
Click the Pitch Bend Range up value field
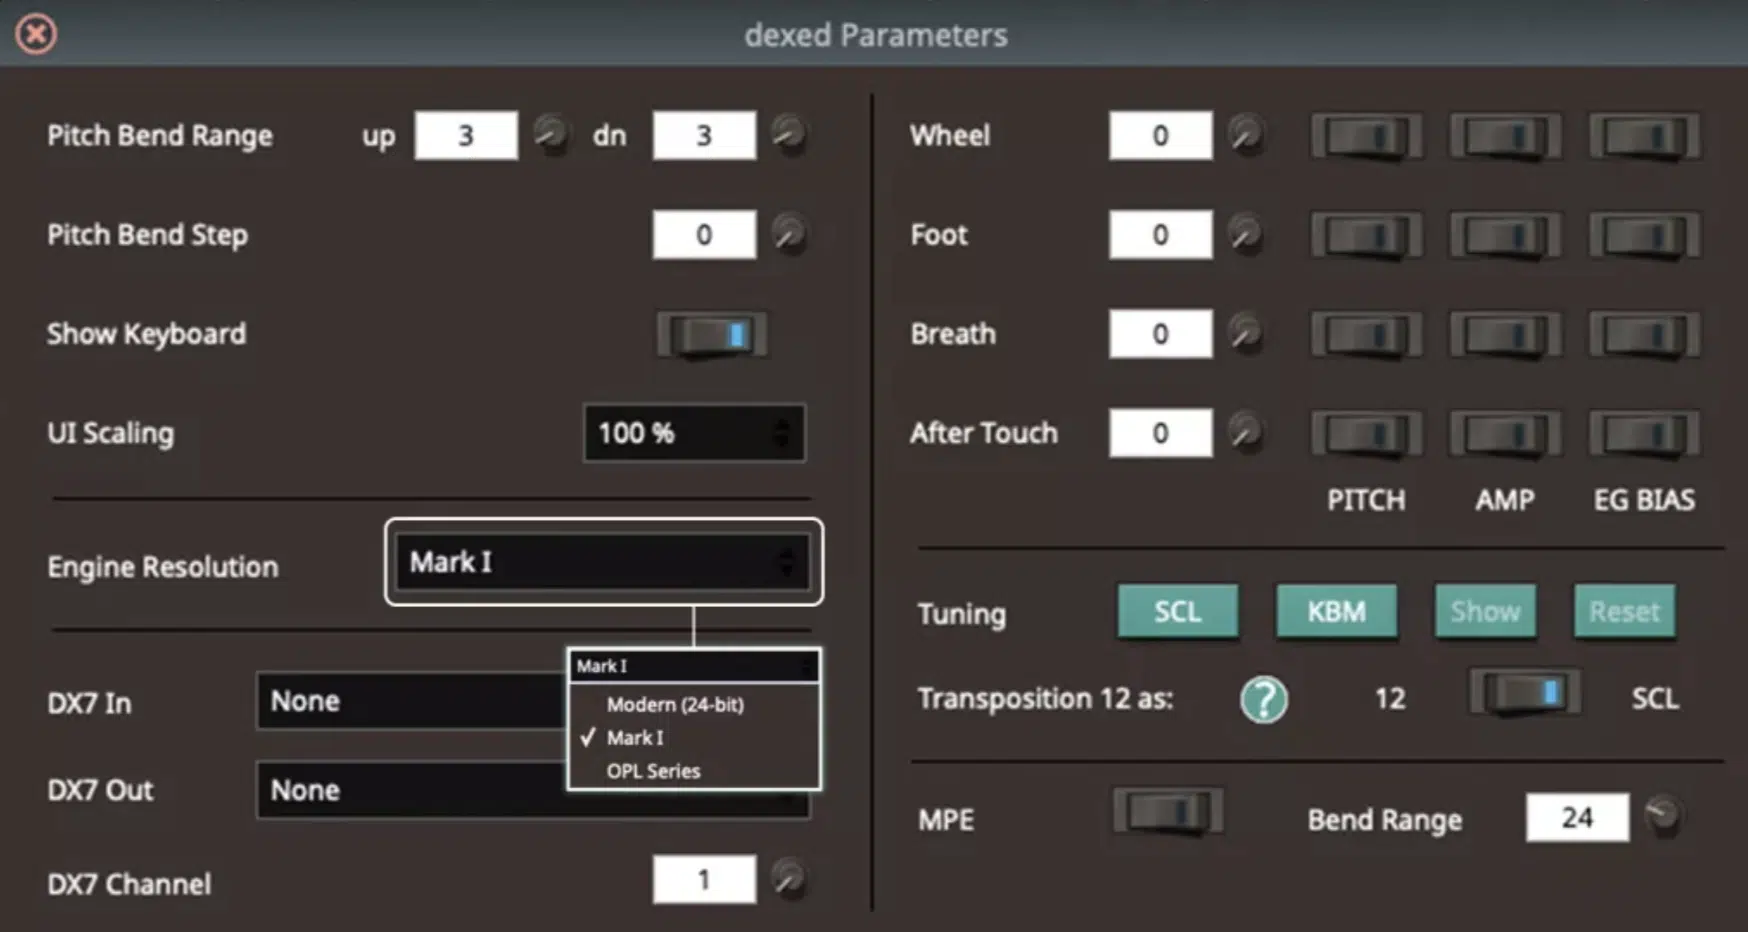click(x=466, y=135)
